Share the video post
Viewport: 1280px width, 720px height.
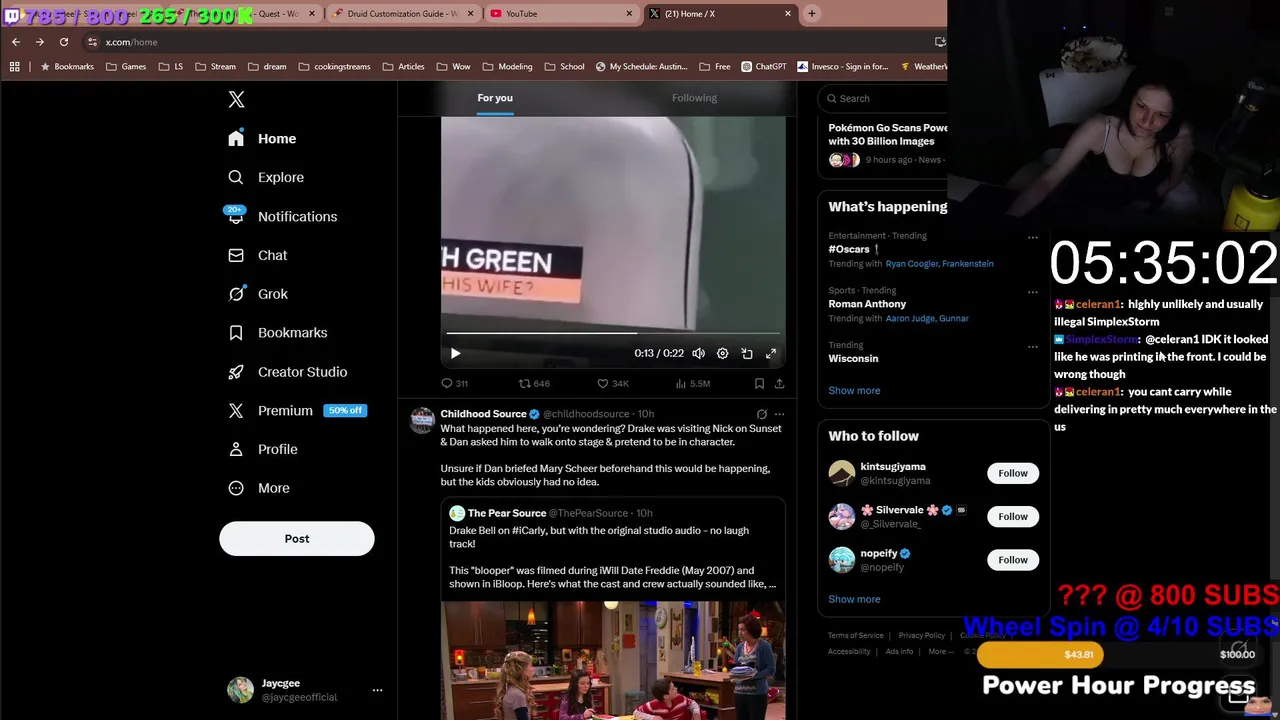point(779,383)
